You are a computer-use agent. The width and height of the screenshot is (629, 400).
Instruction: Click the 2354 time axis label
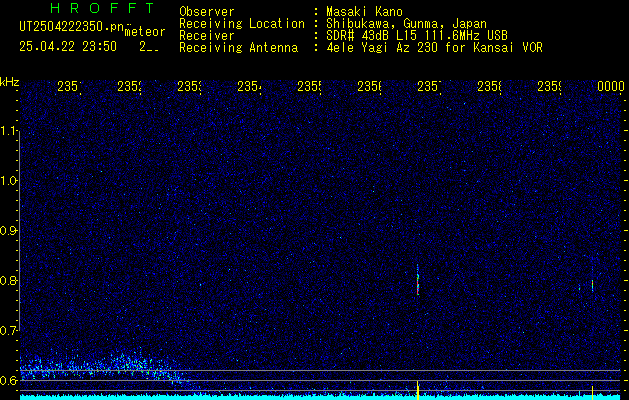250,86
